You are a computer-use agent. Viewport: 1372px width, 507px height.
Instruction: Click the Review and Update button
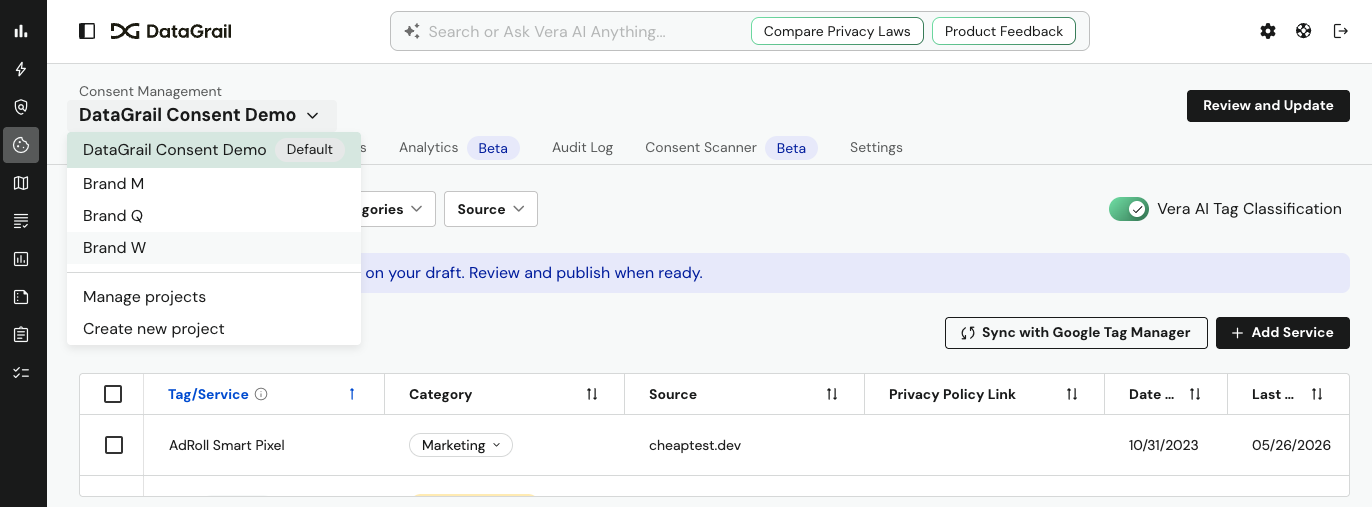pos(1268,106)
